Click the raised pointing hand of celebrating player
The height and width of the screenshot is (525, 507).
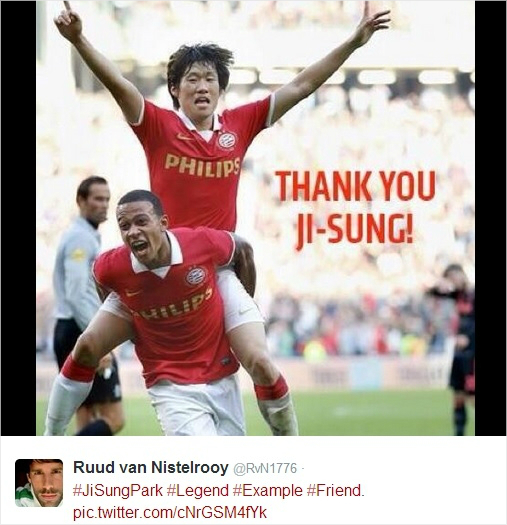[68, 20]
